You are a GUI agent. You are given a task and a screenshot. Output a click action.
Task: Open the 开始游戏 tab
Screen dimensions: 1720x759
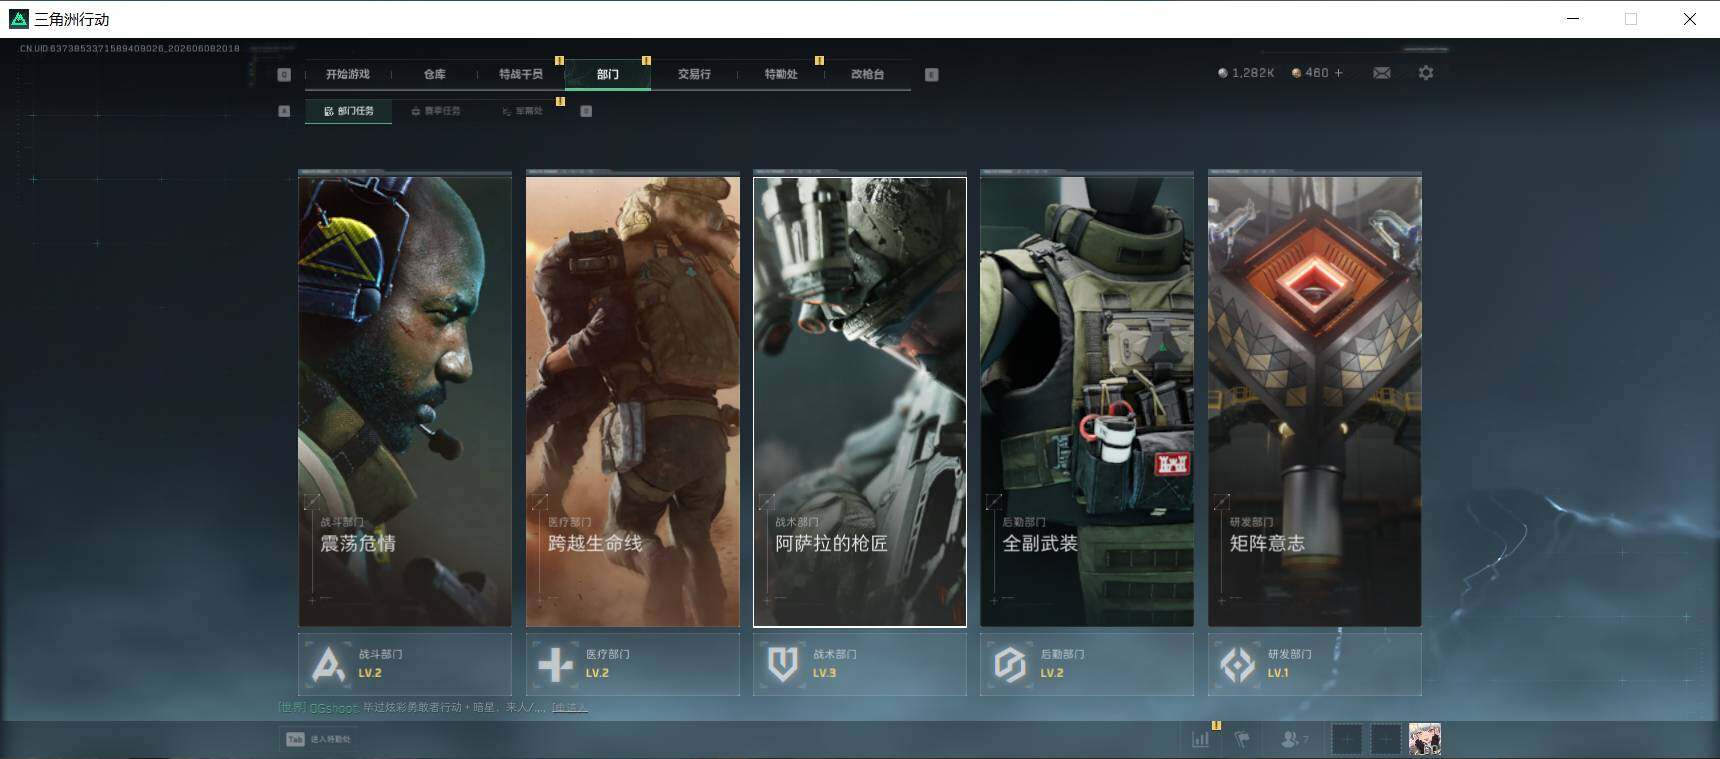347,74
